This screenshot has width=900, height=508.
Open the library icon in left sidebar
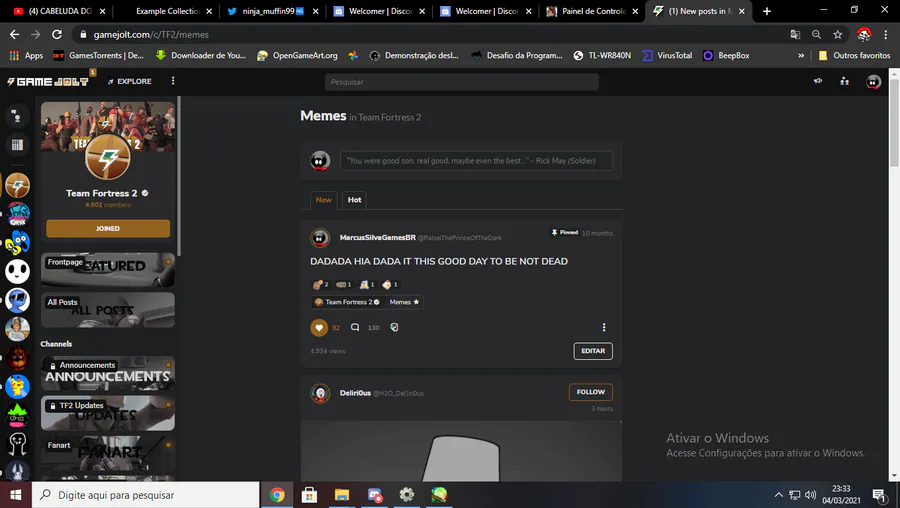click(17, 145)
